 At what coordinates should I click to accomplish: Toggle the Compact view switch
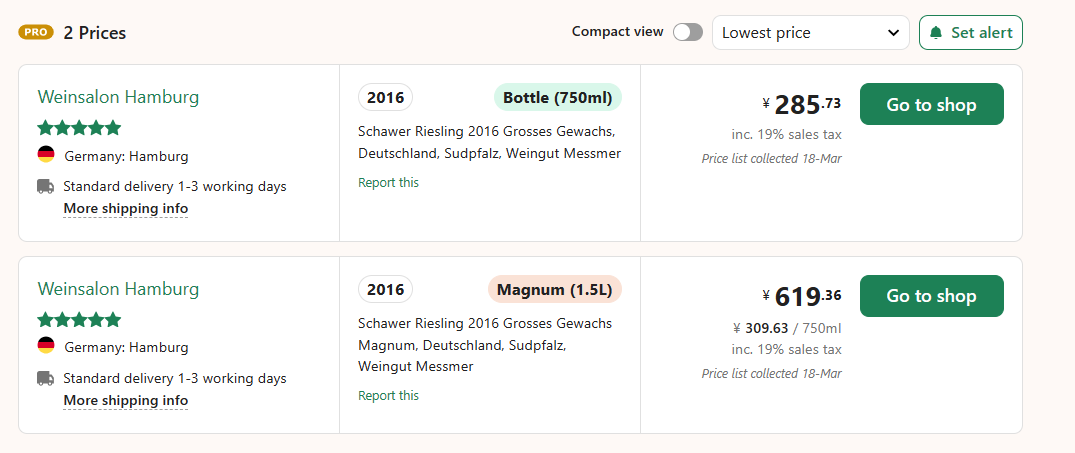pyautogui.click(x=688, y=32)
